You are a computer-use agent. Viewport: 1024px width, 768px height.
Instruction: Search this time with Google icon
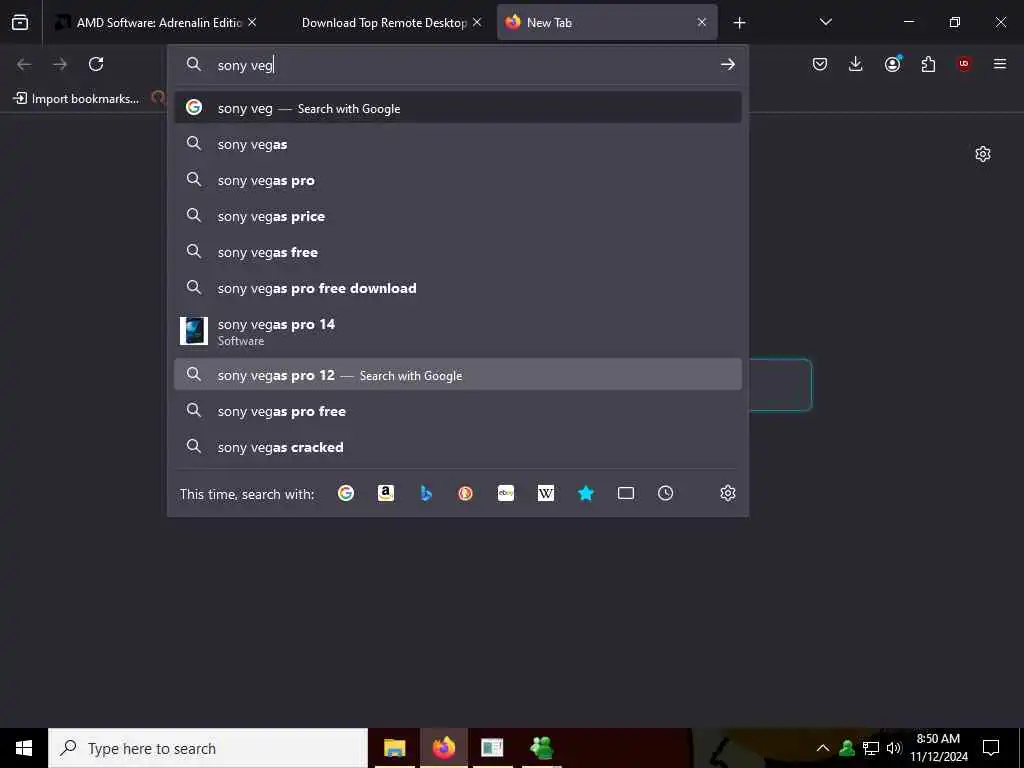346,493
